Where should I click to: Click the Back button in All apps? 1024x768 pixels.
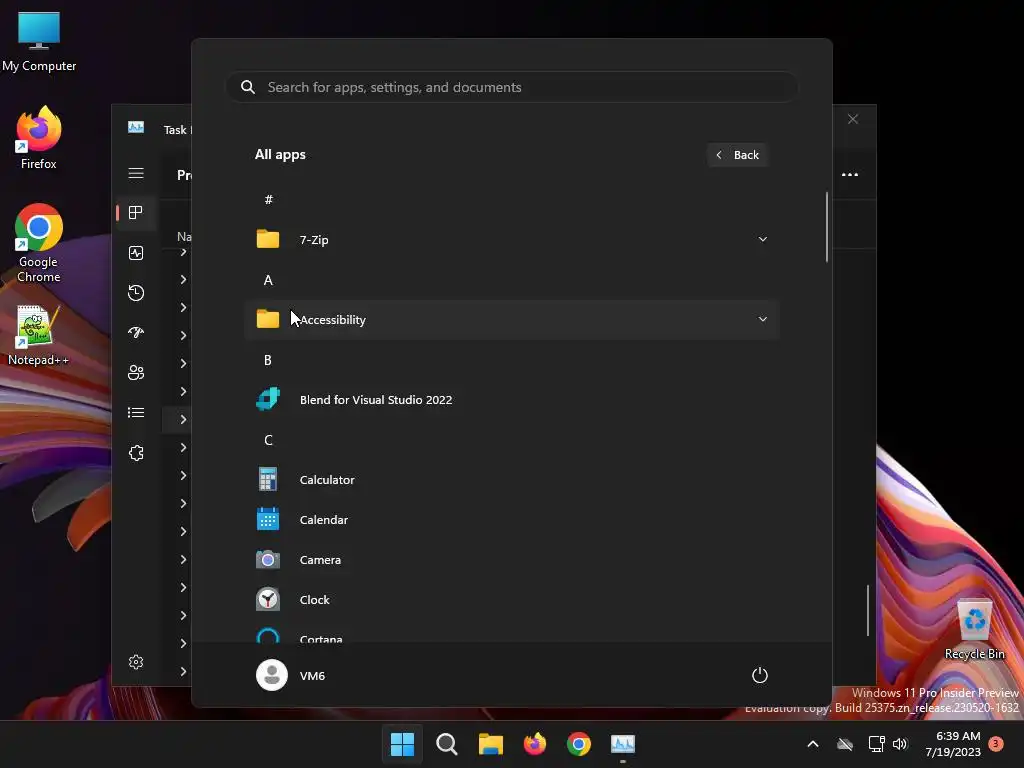(x=737, y=155)
